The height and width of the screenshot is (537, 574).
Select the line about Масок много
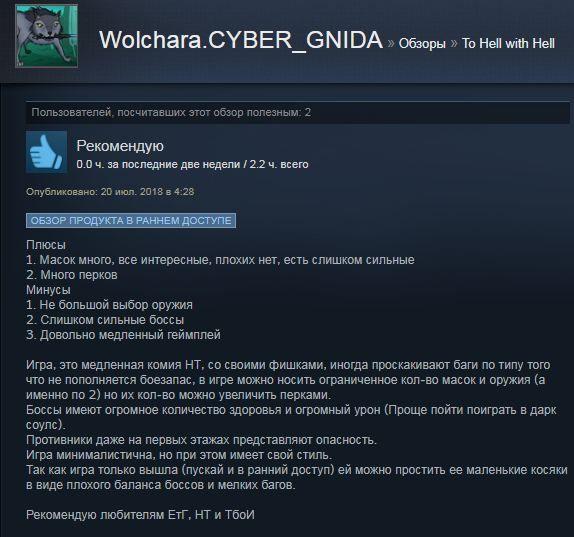click(220, 260)
